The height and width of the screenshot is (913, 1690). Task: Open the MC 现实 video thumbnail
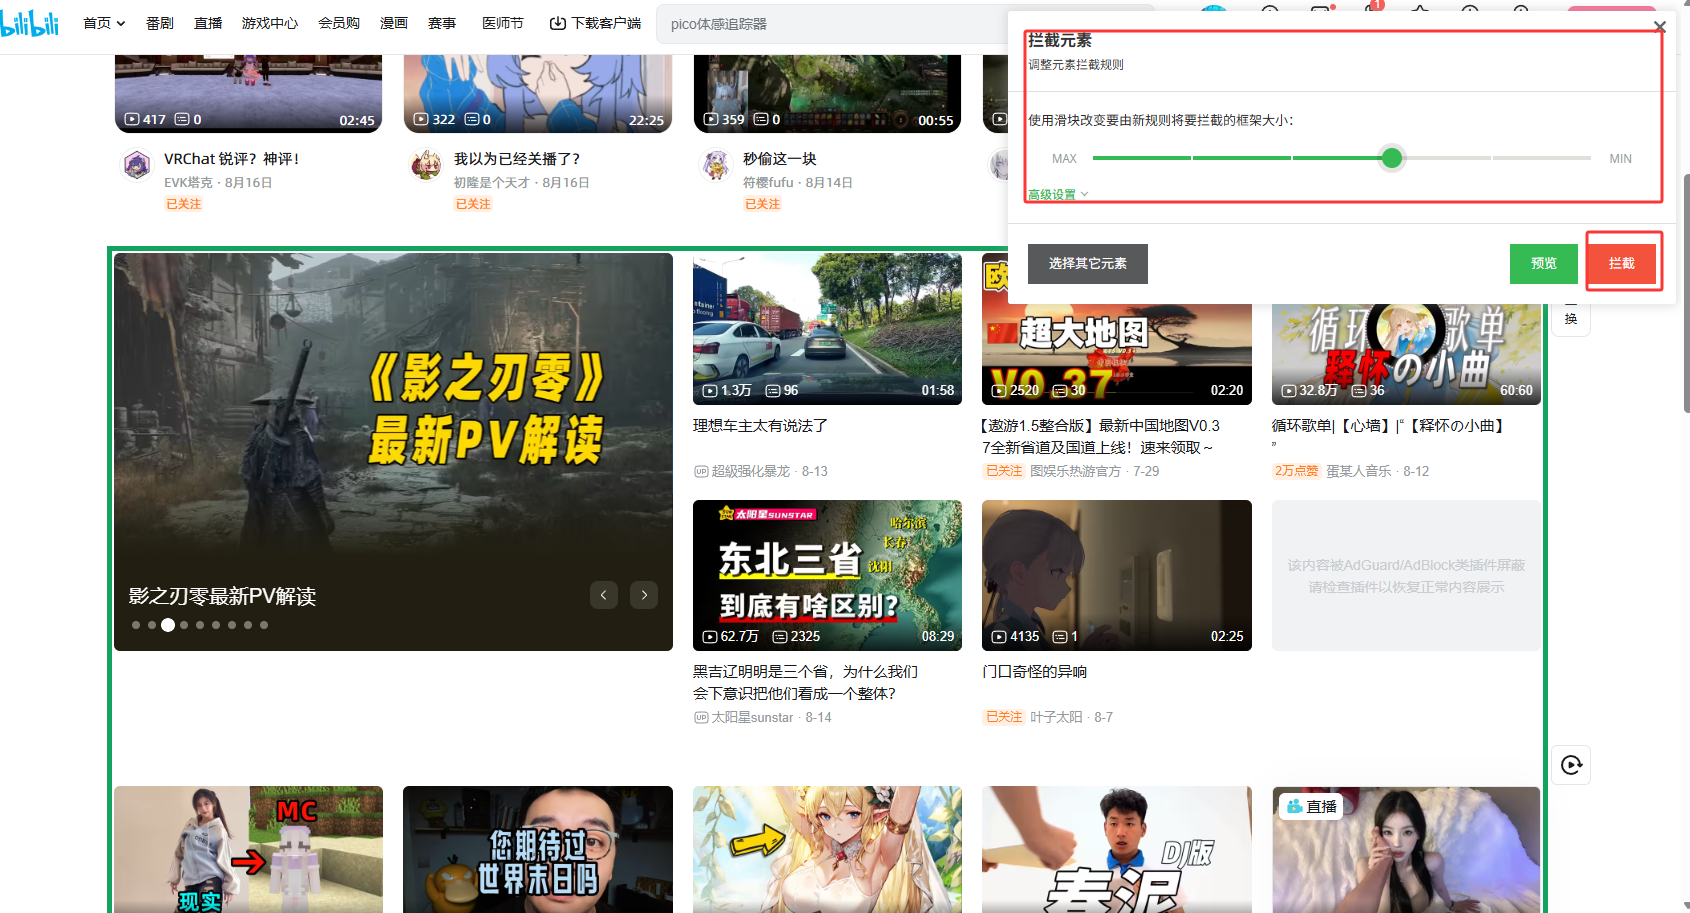coord(248,849)
